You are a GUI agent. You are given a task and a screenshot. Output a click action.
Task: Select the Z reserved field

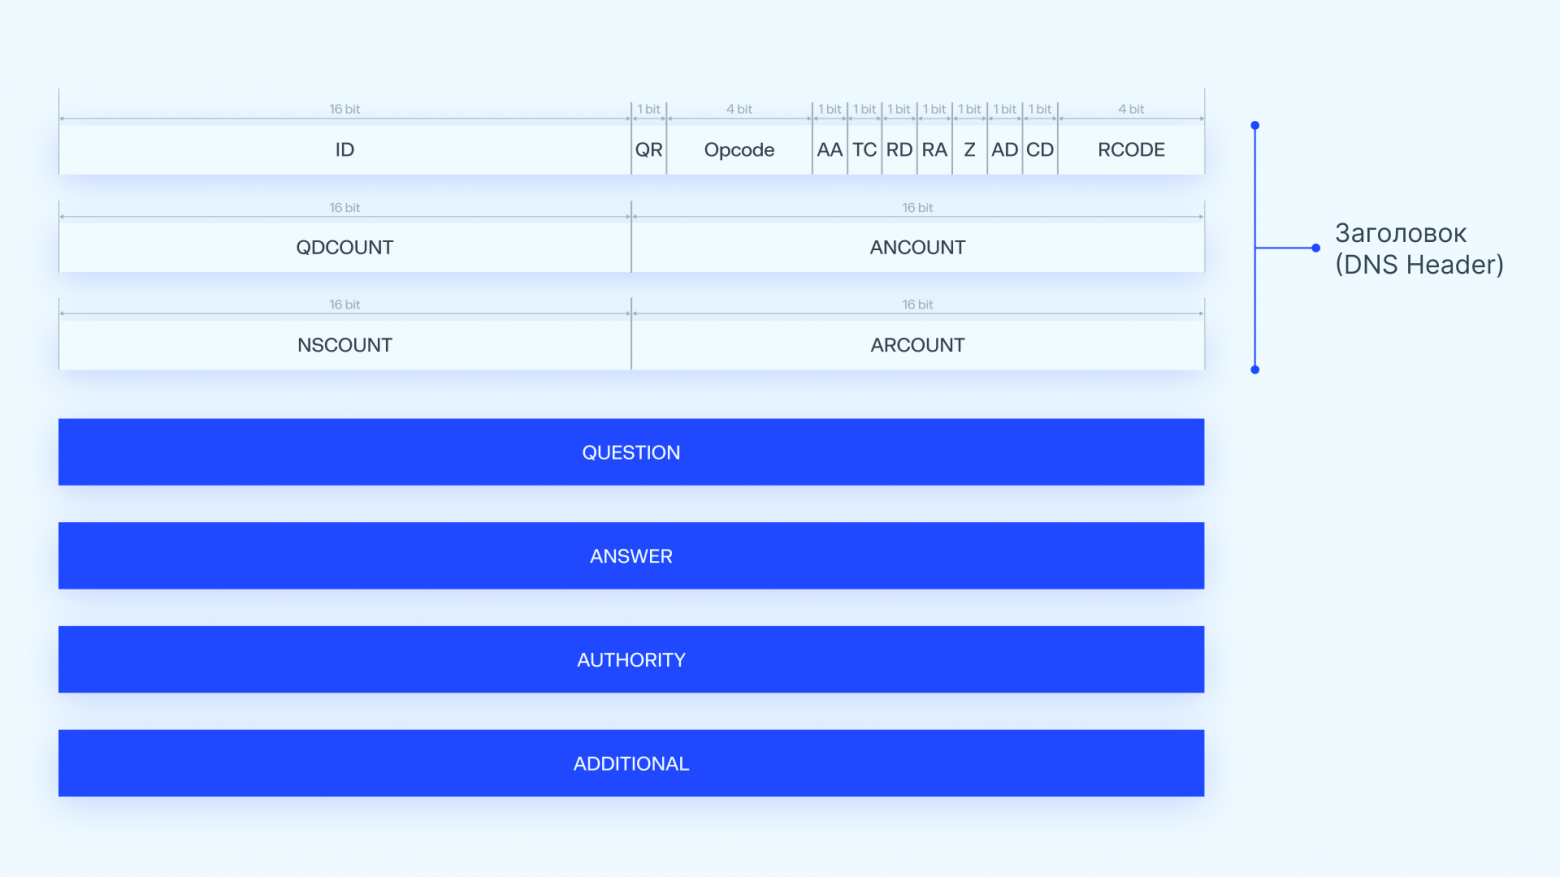[969, 149]
